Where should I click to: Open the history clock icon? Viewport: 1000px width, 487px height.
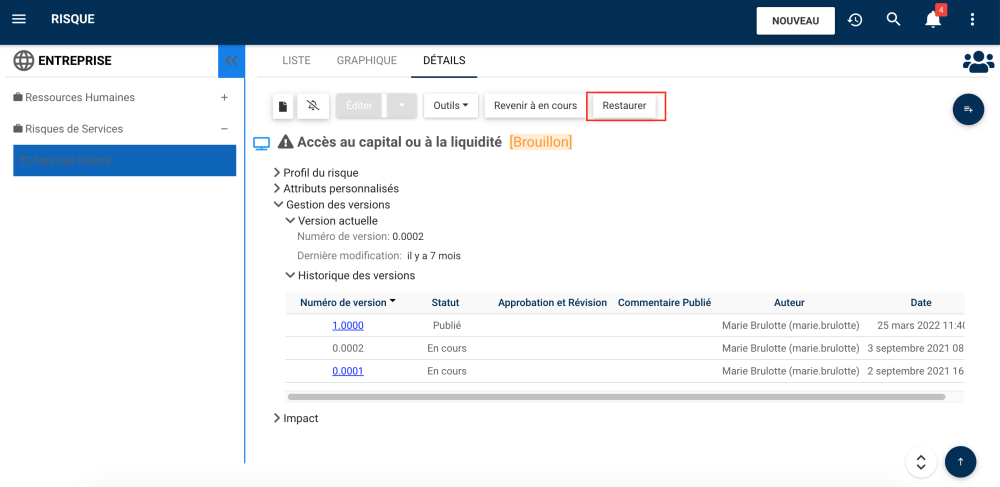tap(855, 20)
